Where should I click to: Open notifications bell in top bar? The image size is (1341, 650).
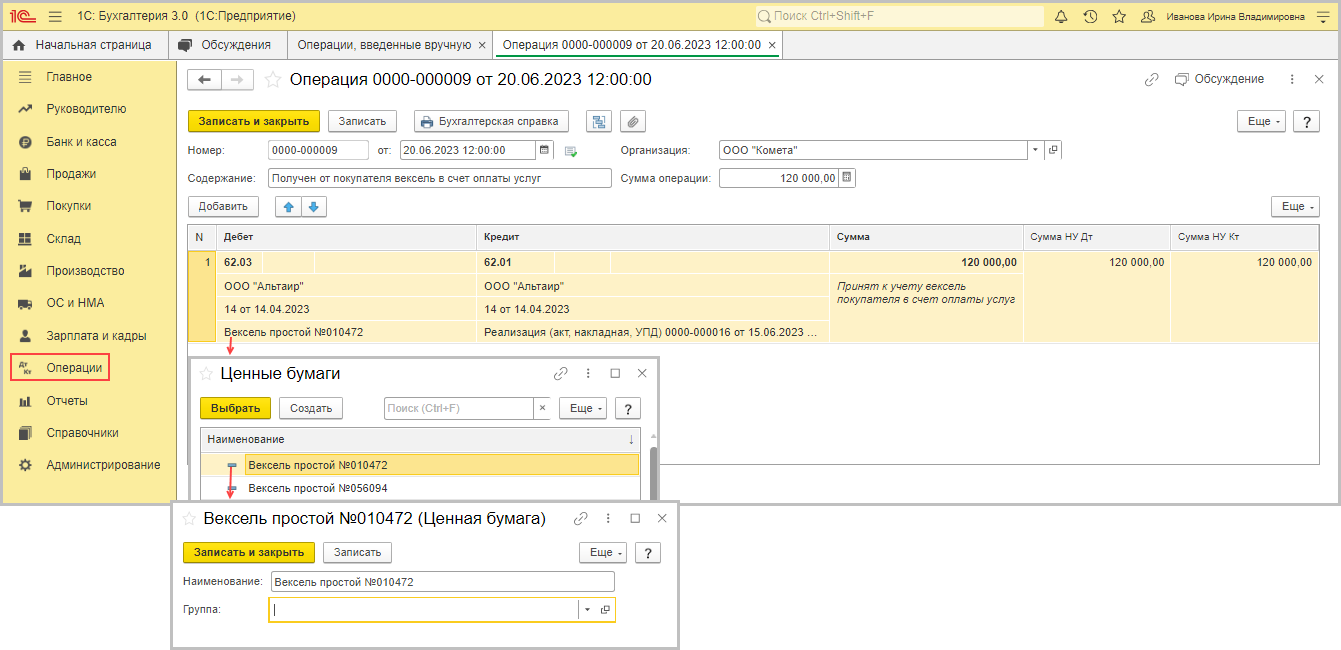click(x=1061, y=17)
